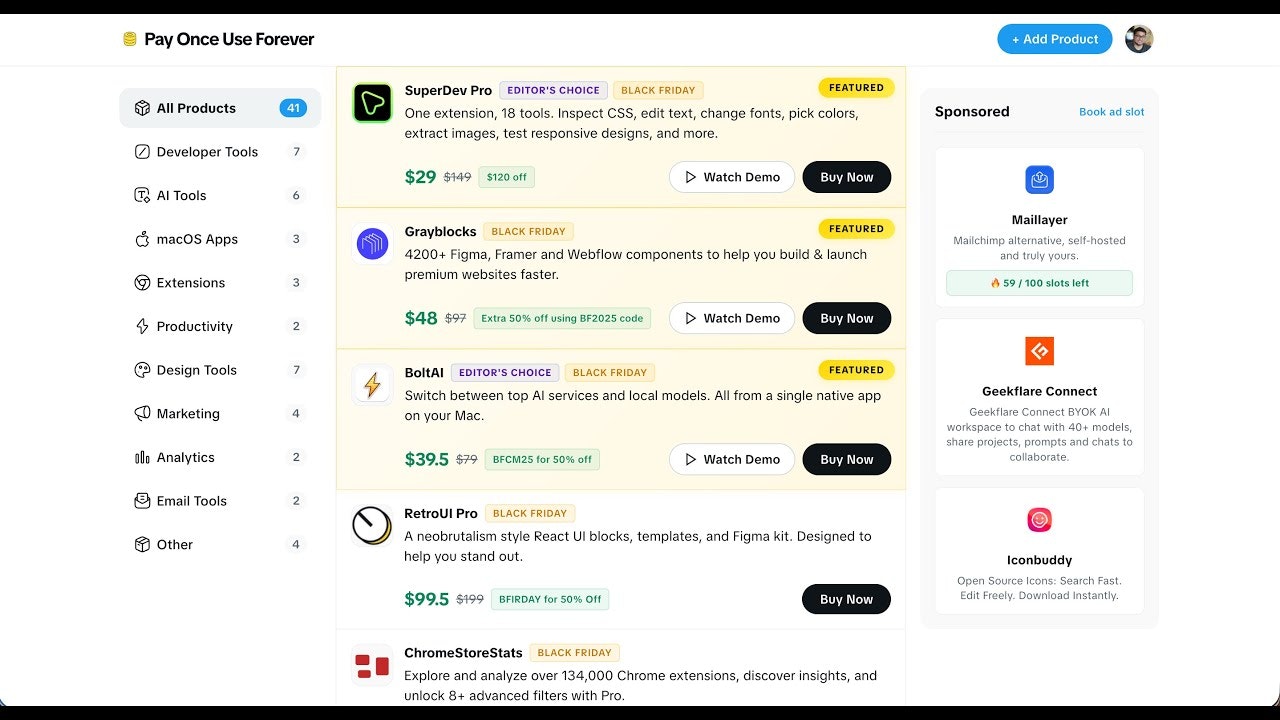Image resolution: width=1280 pixels, height=720 pixels.
Task: Buy Now for SuperDev Pro
Action: tap(846, 177)
